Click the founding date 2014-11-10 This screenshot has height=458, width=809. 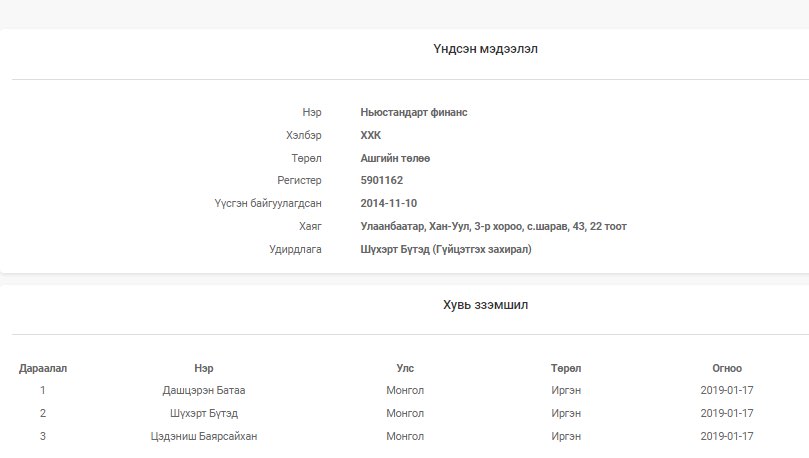(389, 203)
